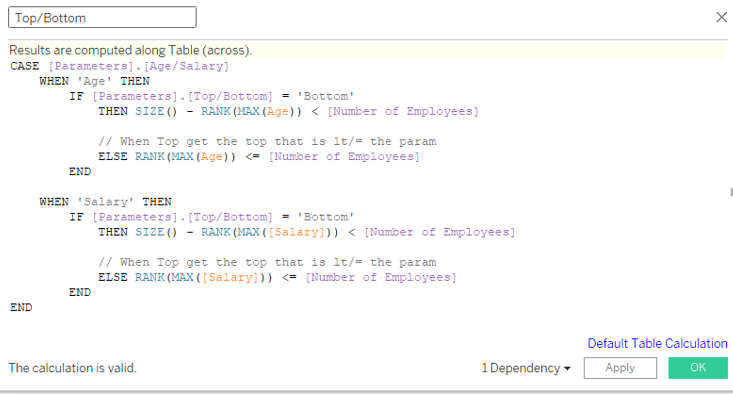The image size is (733, 394).
Task: Click the Apply button
Action: [x=620, y=368]
